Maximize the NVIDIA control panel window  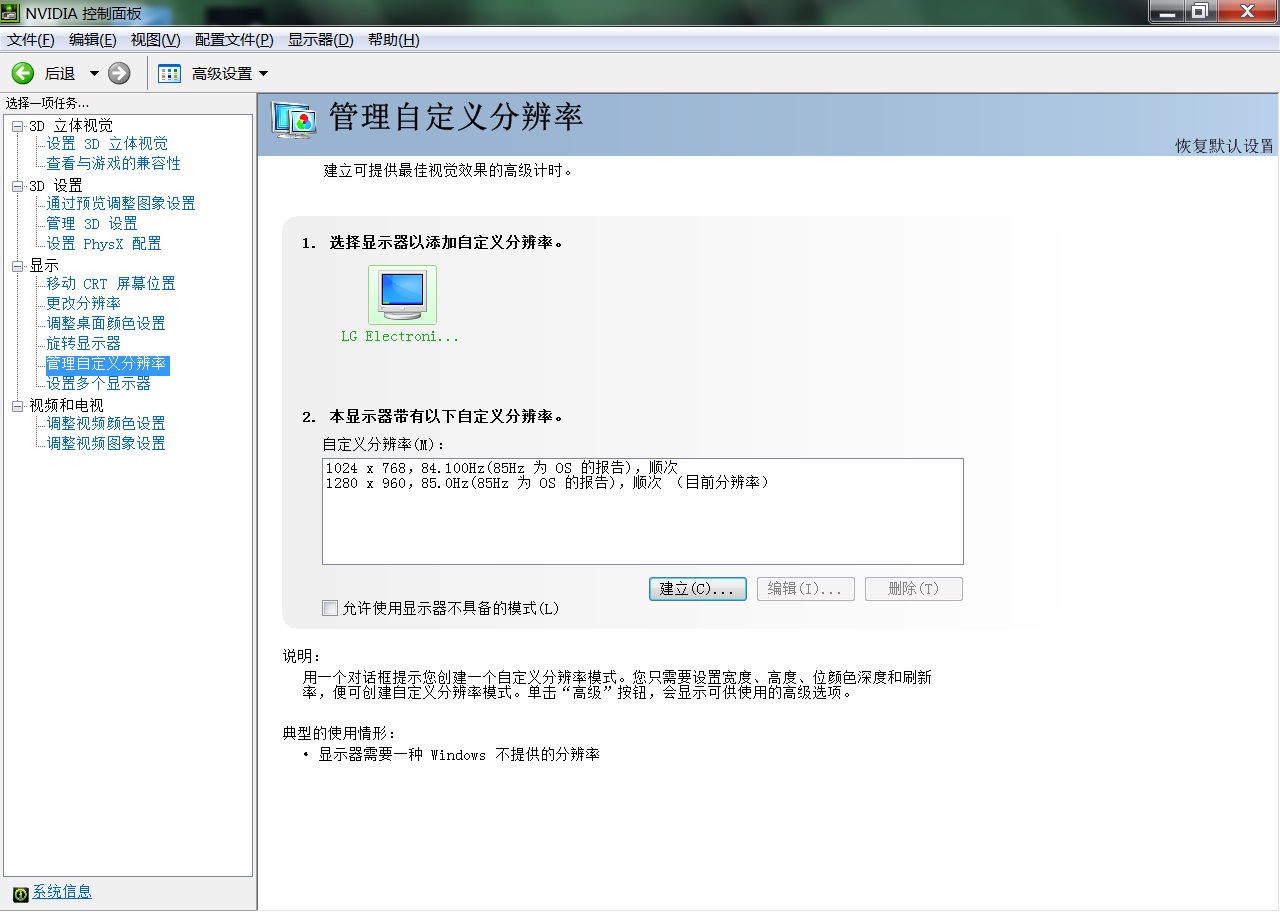tap(1199, 11)
